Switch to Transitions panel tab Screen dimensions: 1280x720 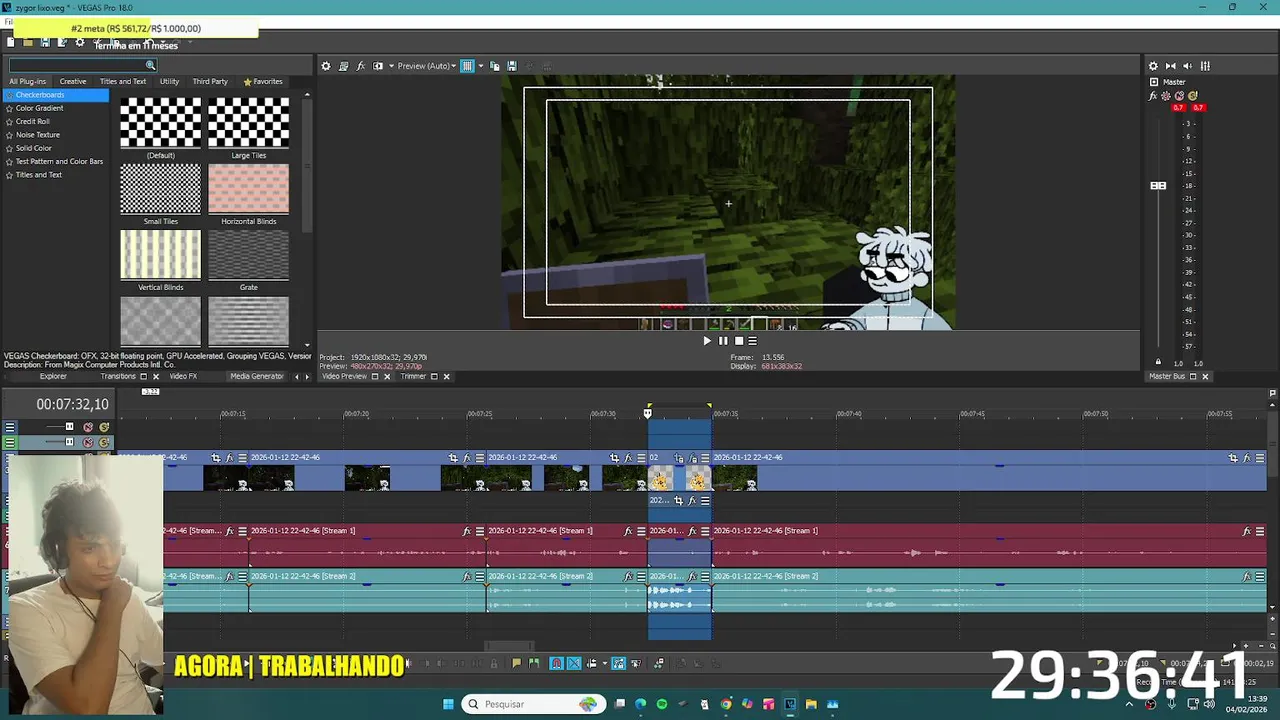[x=118, y=376]
